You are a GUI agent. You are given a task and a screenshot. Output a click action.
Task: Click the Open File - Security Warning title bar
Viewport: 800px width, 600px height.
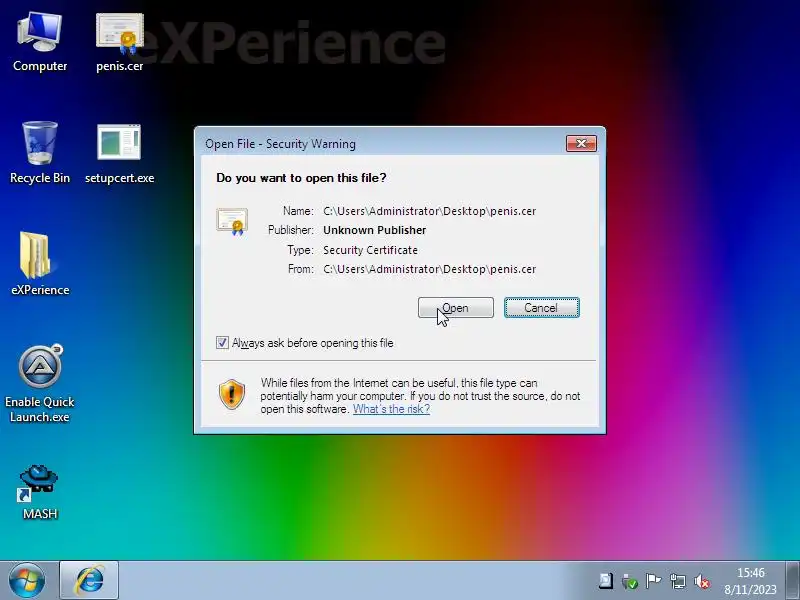click(x=383, y=143)
